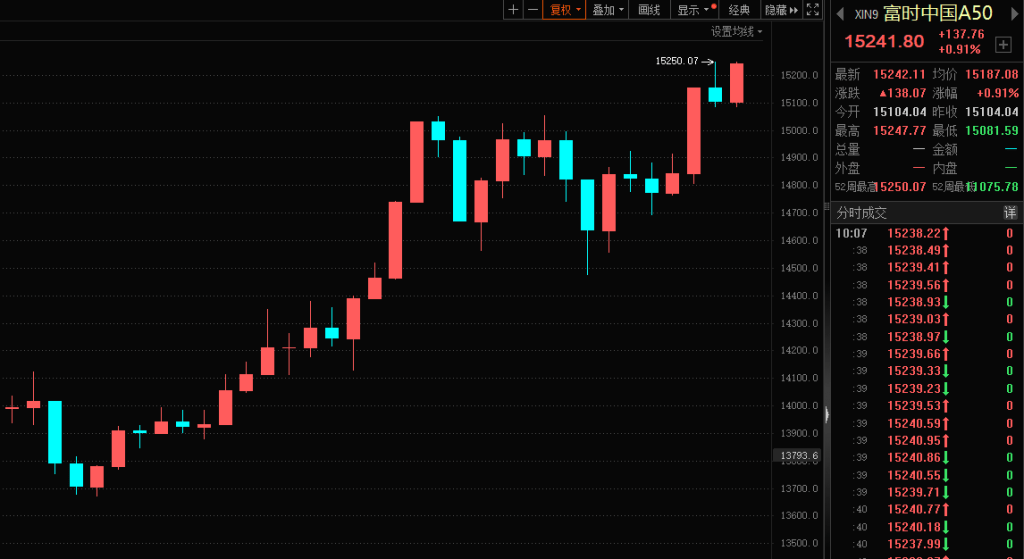This screenshot has height=559, width=1024.
Task: Select the tick row priced 15238.49
Action: (x=925, y=250)
